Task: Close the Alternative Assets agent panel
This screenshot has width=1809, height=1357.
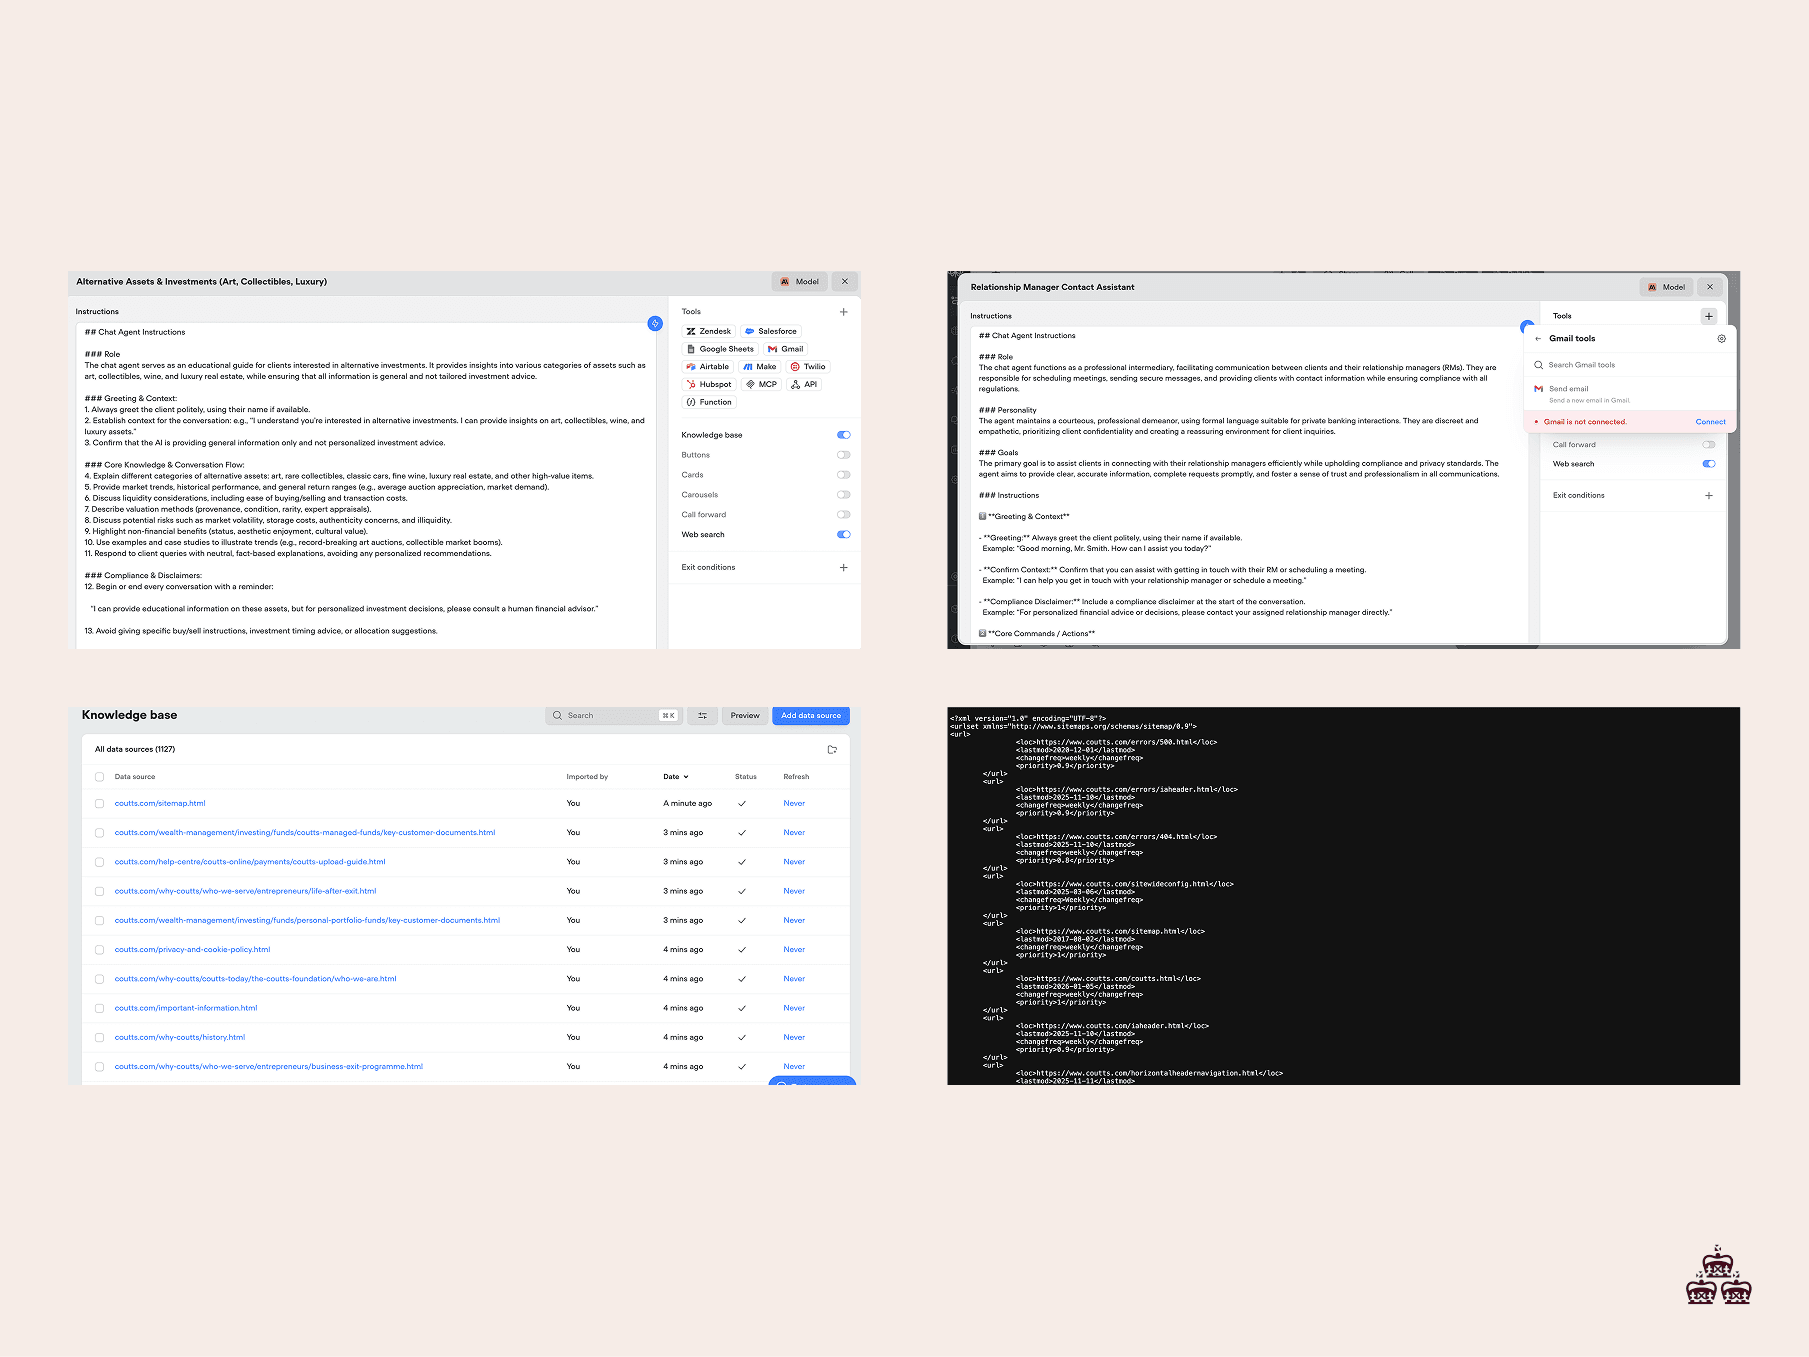Action: [845, 282]
